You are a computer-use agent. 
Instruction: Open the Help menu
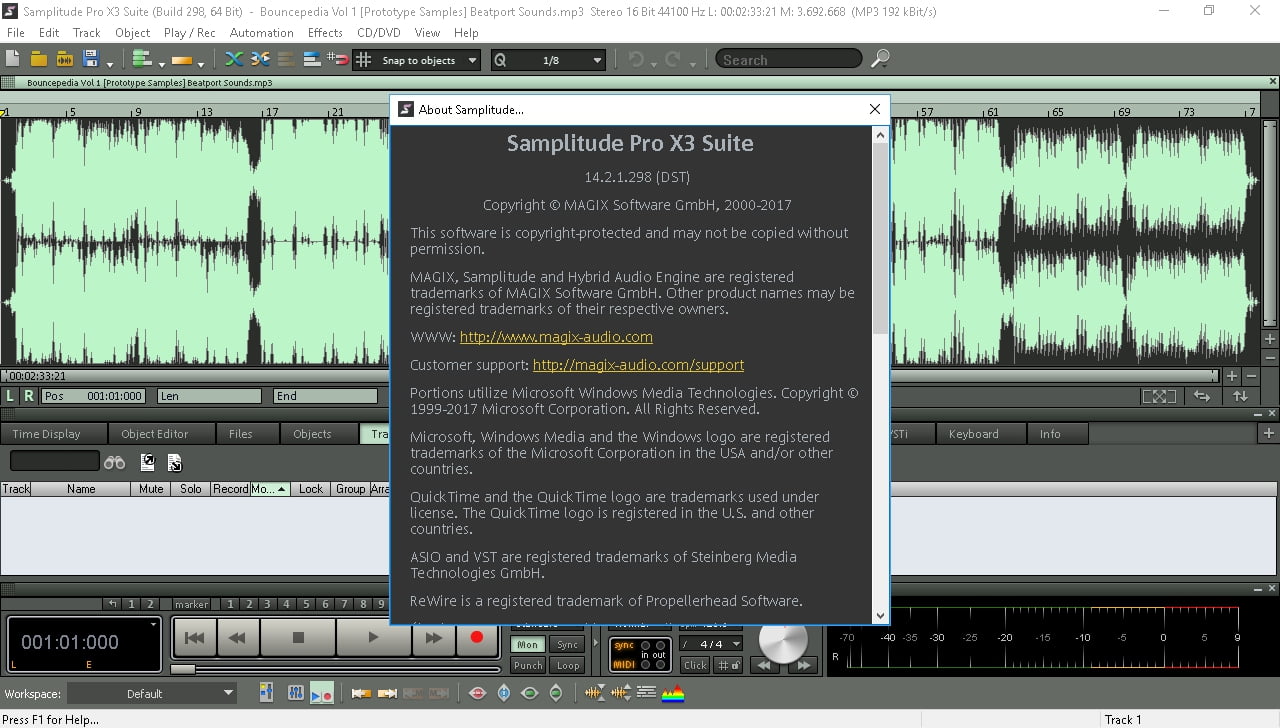[466, 32]
